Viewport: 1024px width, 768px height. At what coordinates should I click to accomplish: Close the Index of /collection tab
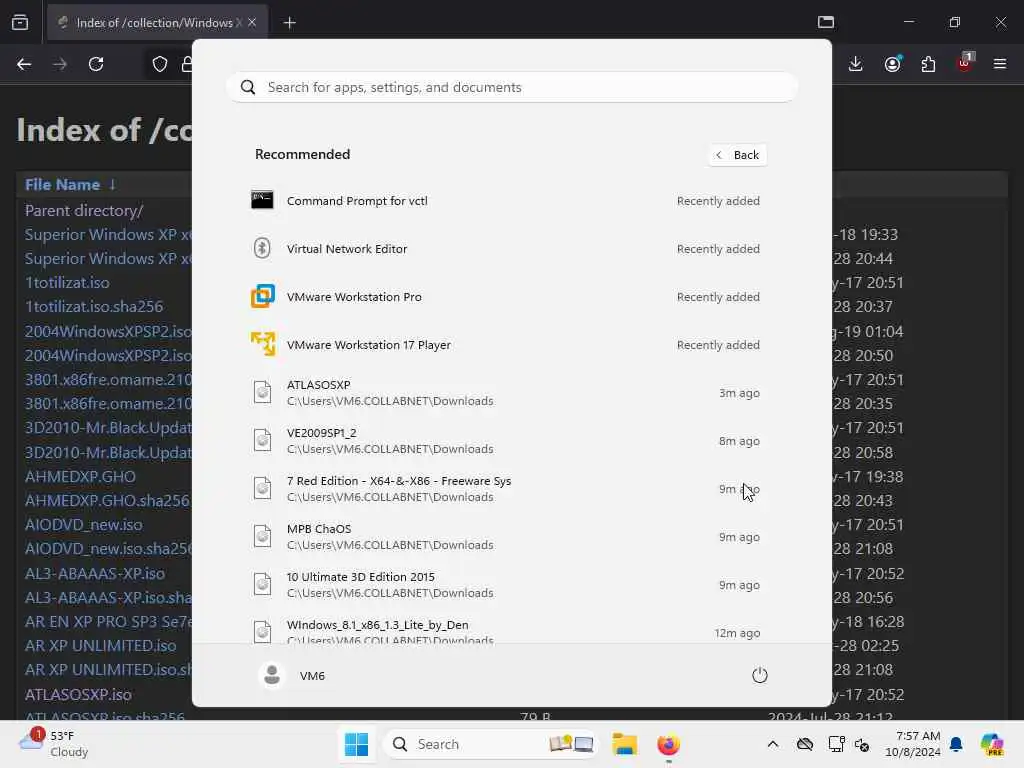click(x=252, y=23)
